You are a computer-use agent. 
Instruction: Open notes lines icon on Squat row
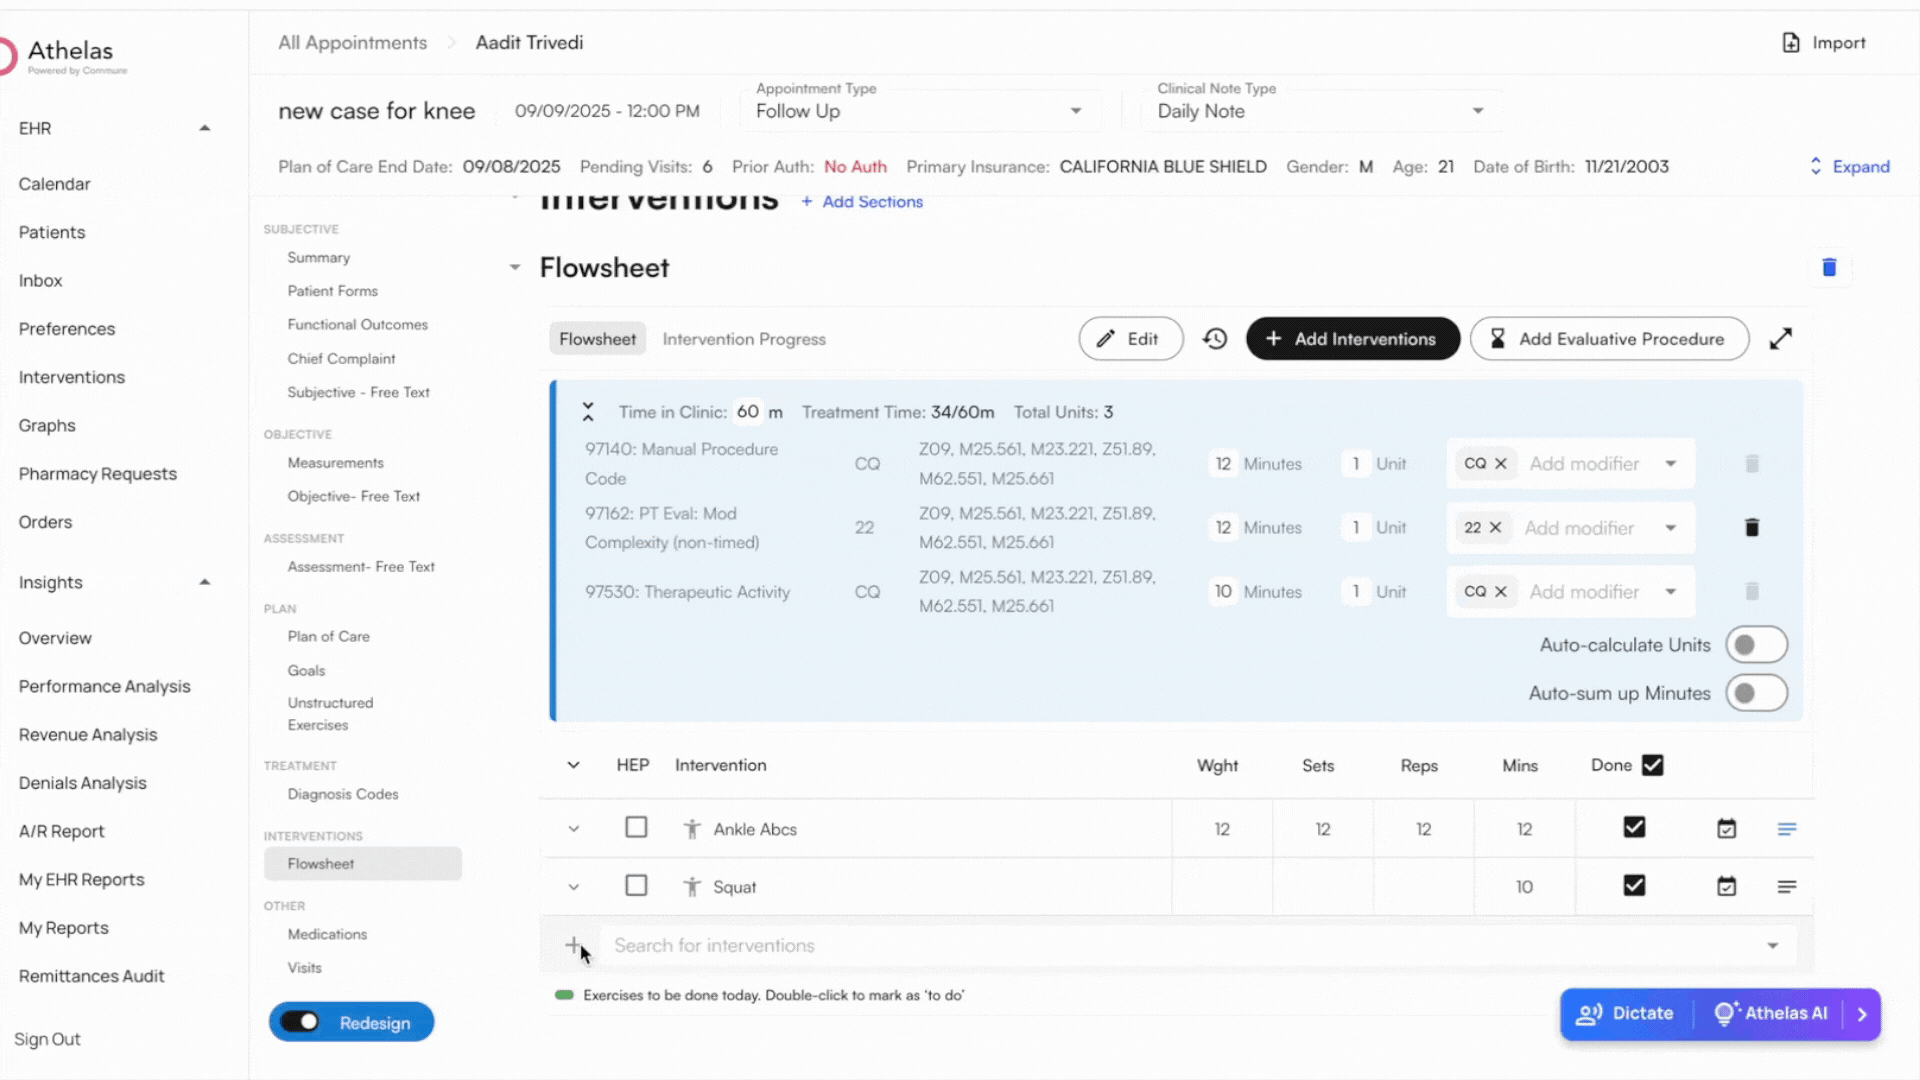(1787, 887)
